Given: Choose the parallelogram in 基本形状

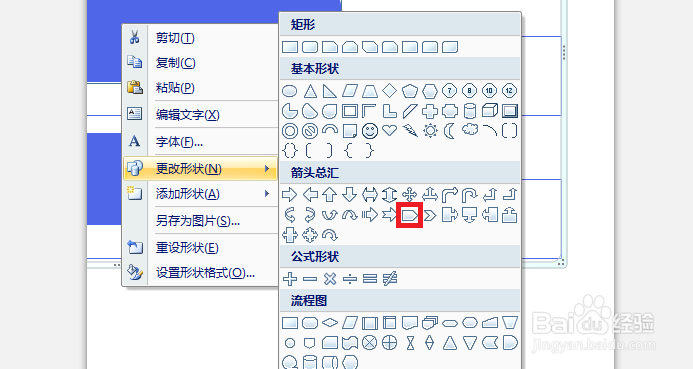Looking at the screenshot, I should click(350, 91).
